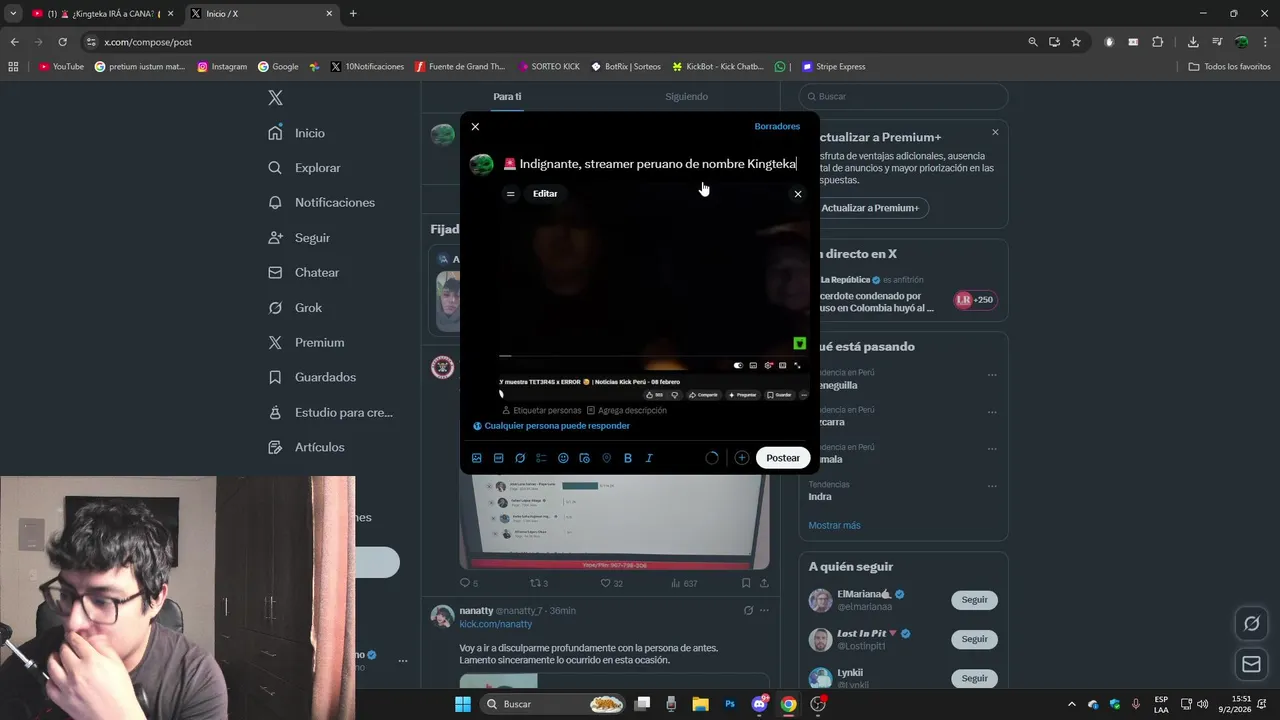Add a poll to the post
Image resolution: width=1280 pixels, height=720 pixels.
(541, 458)
